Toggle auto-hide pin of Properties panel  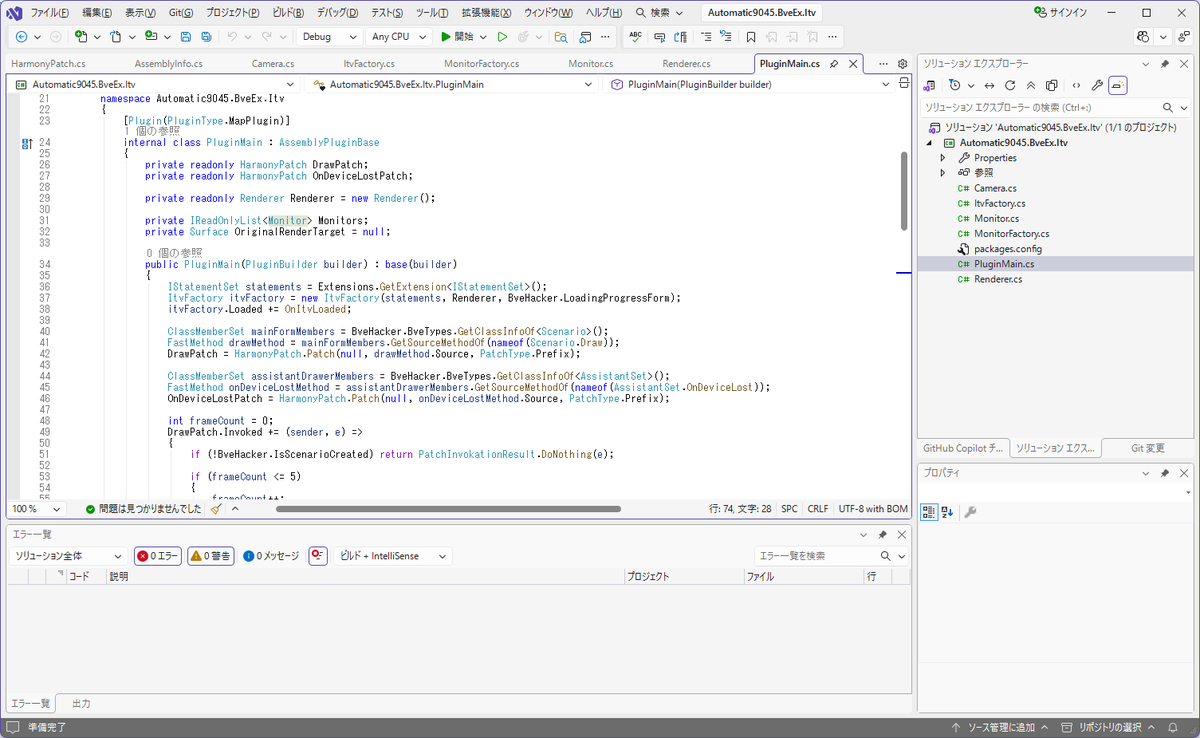1165,472
